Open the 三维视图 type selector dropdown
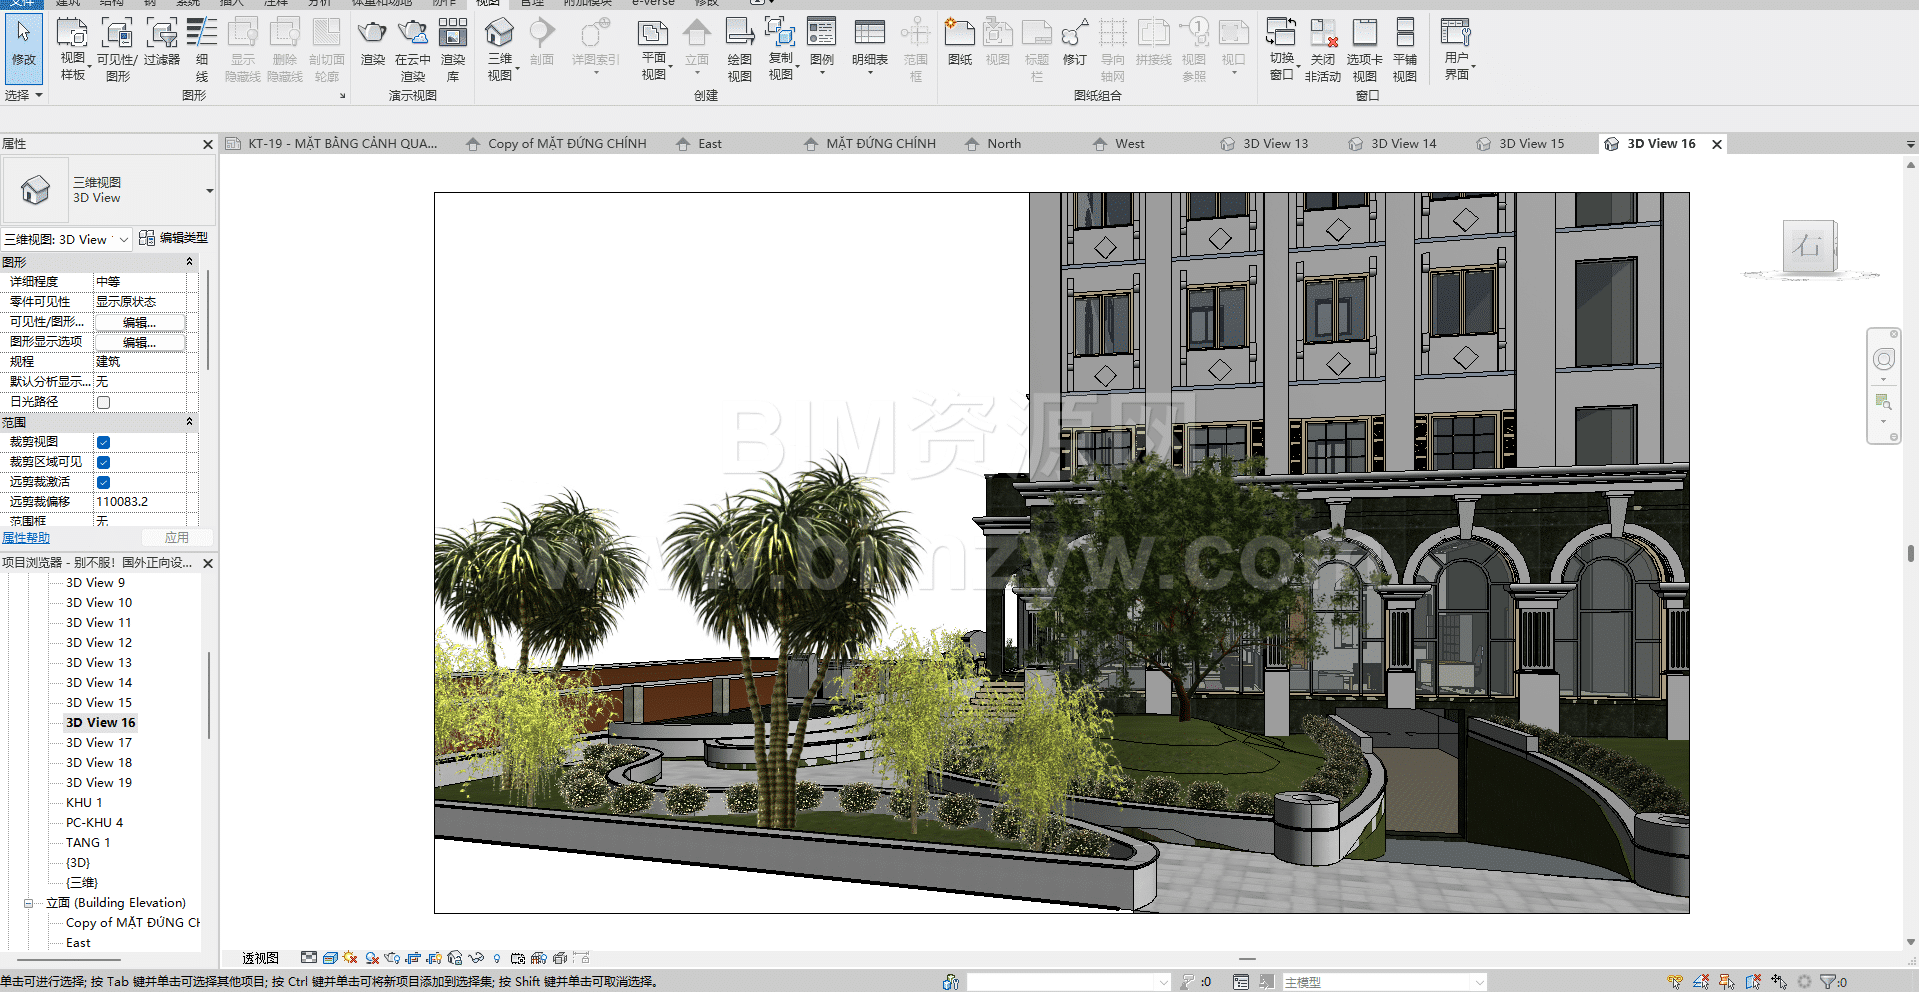This screenshot has width=1919, height=992. [209, 190]
